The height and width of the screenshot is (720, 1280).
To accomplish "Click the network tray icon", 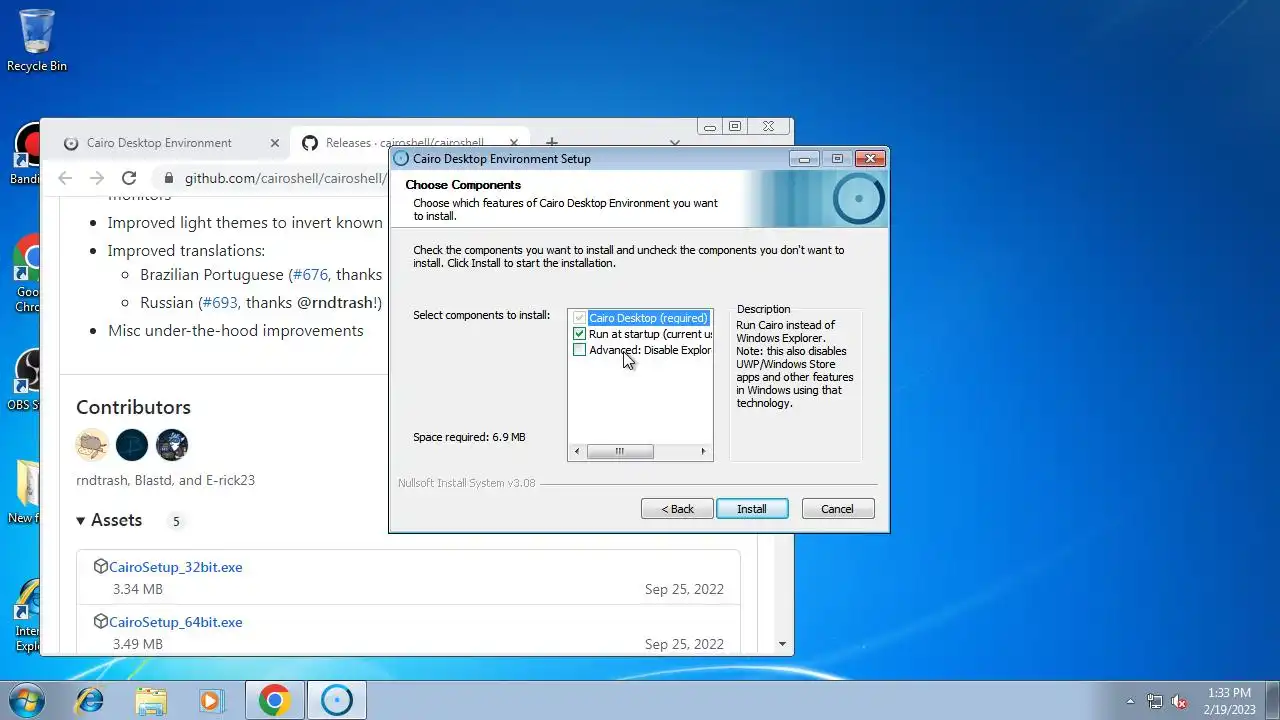I will click(x=1155, y=701).
